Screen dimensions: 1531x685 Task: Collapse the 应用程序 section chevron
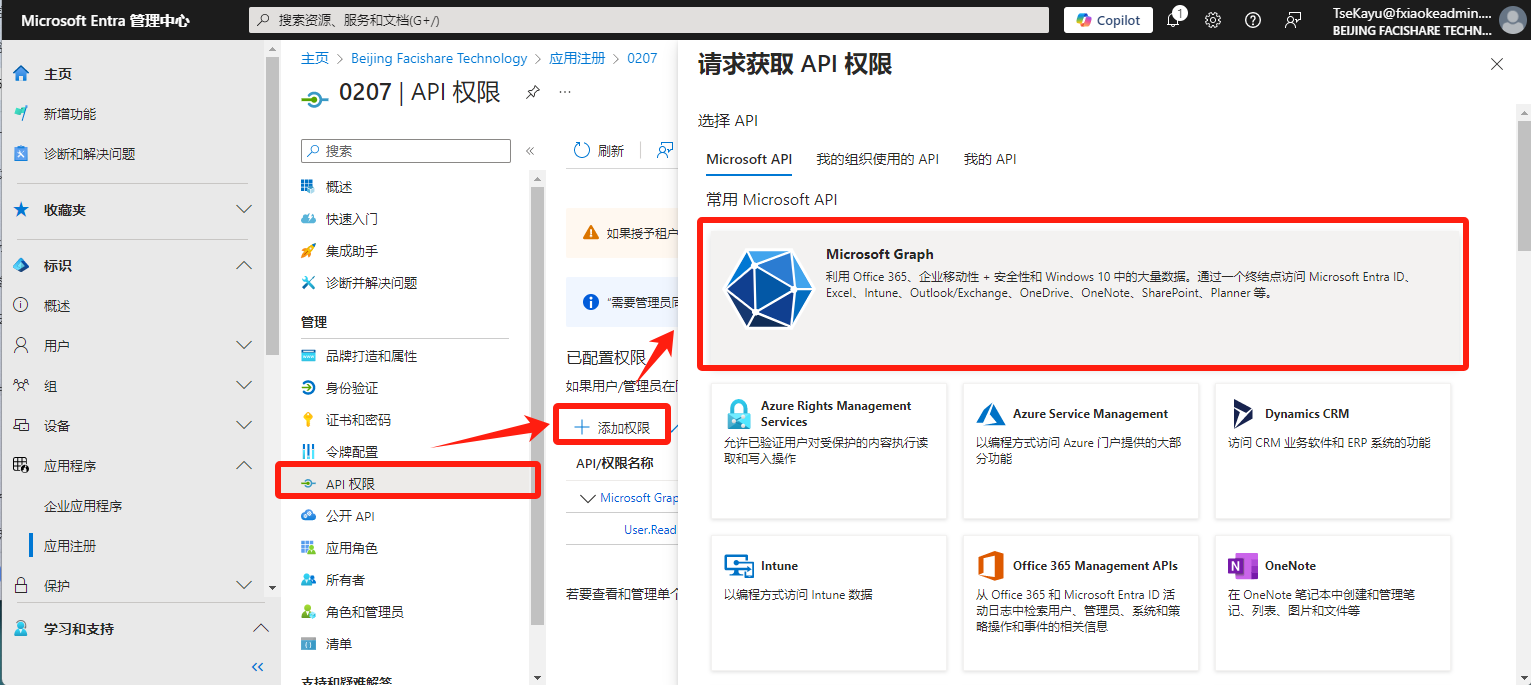(x=243, y=466)
